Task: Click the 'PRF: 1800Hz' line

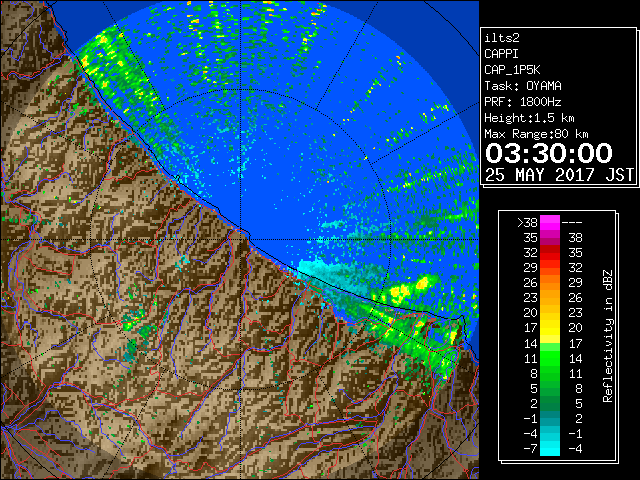Action: click(x=523, y=102)
